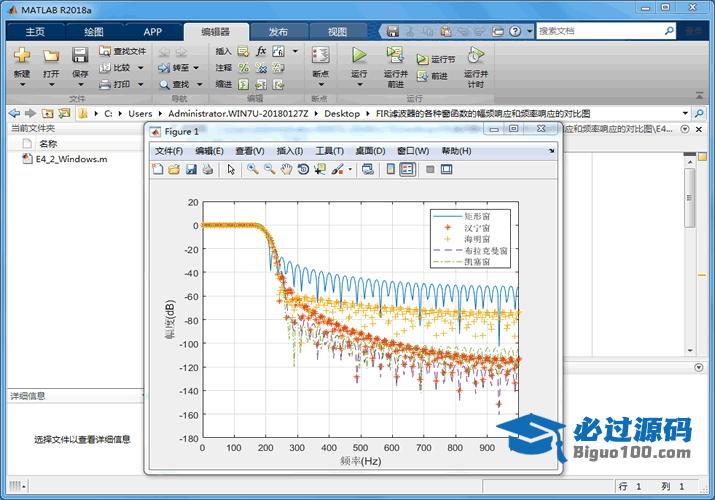This screenshot has width=715, height=500.
Task: Click the Find (查找) magnifier button
Action: (174, 84)
